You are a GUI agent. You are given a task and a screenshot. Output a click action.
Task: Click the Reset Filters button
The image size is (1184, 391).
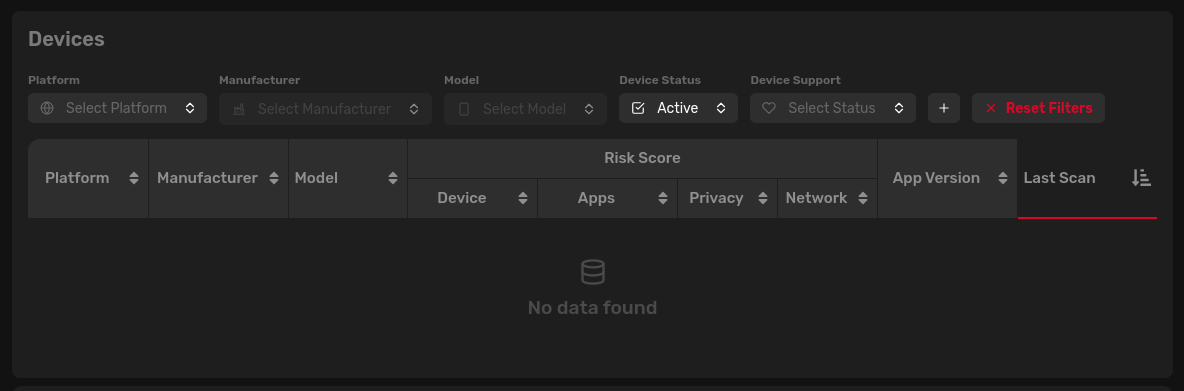point(1038,108)
